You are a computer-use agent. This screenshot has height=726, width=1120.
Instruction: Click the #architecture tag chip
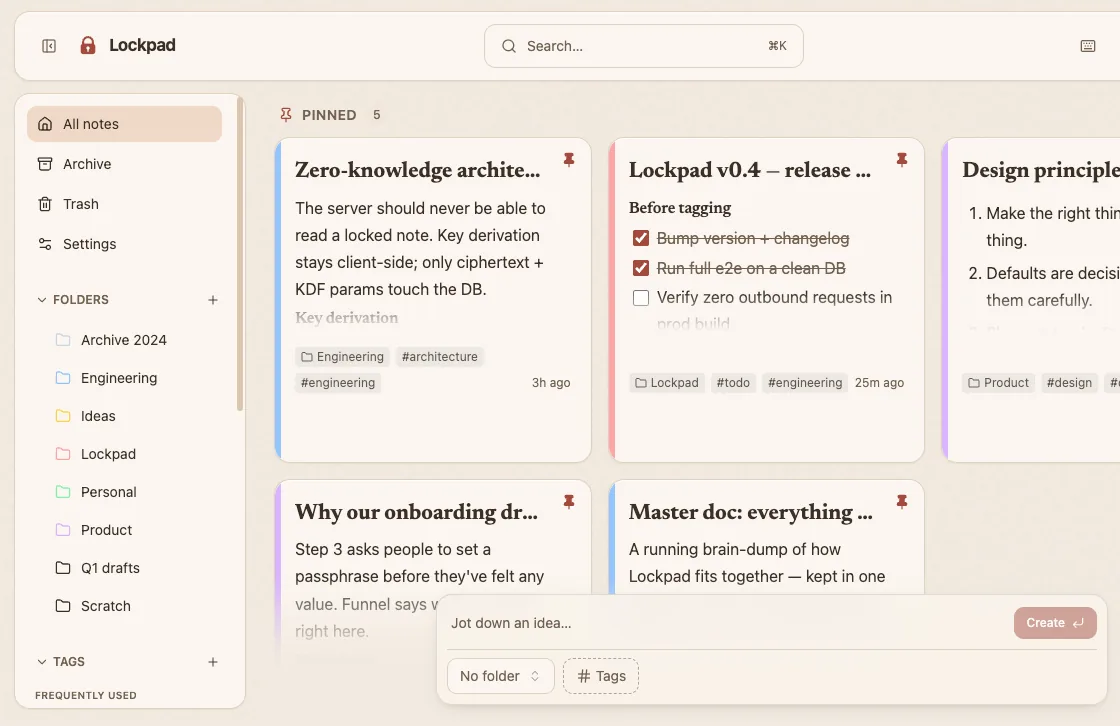coord(439,357)
